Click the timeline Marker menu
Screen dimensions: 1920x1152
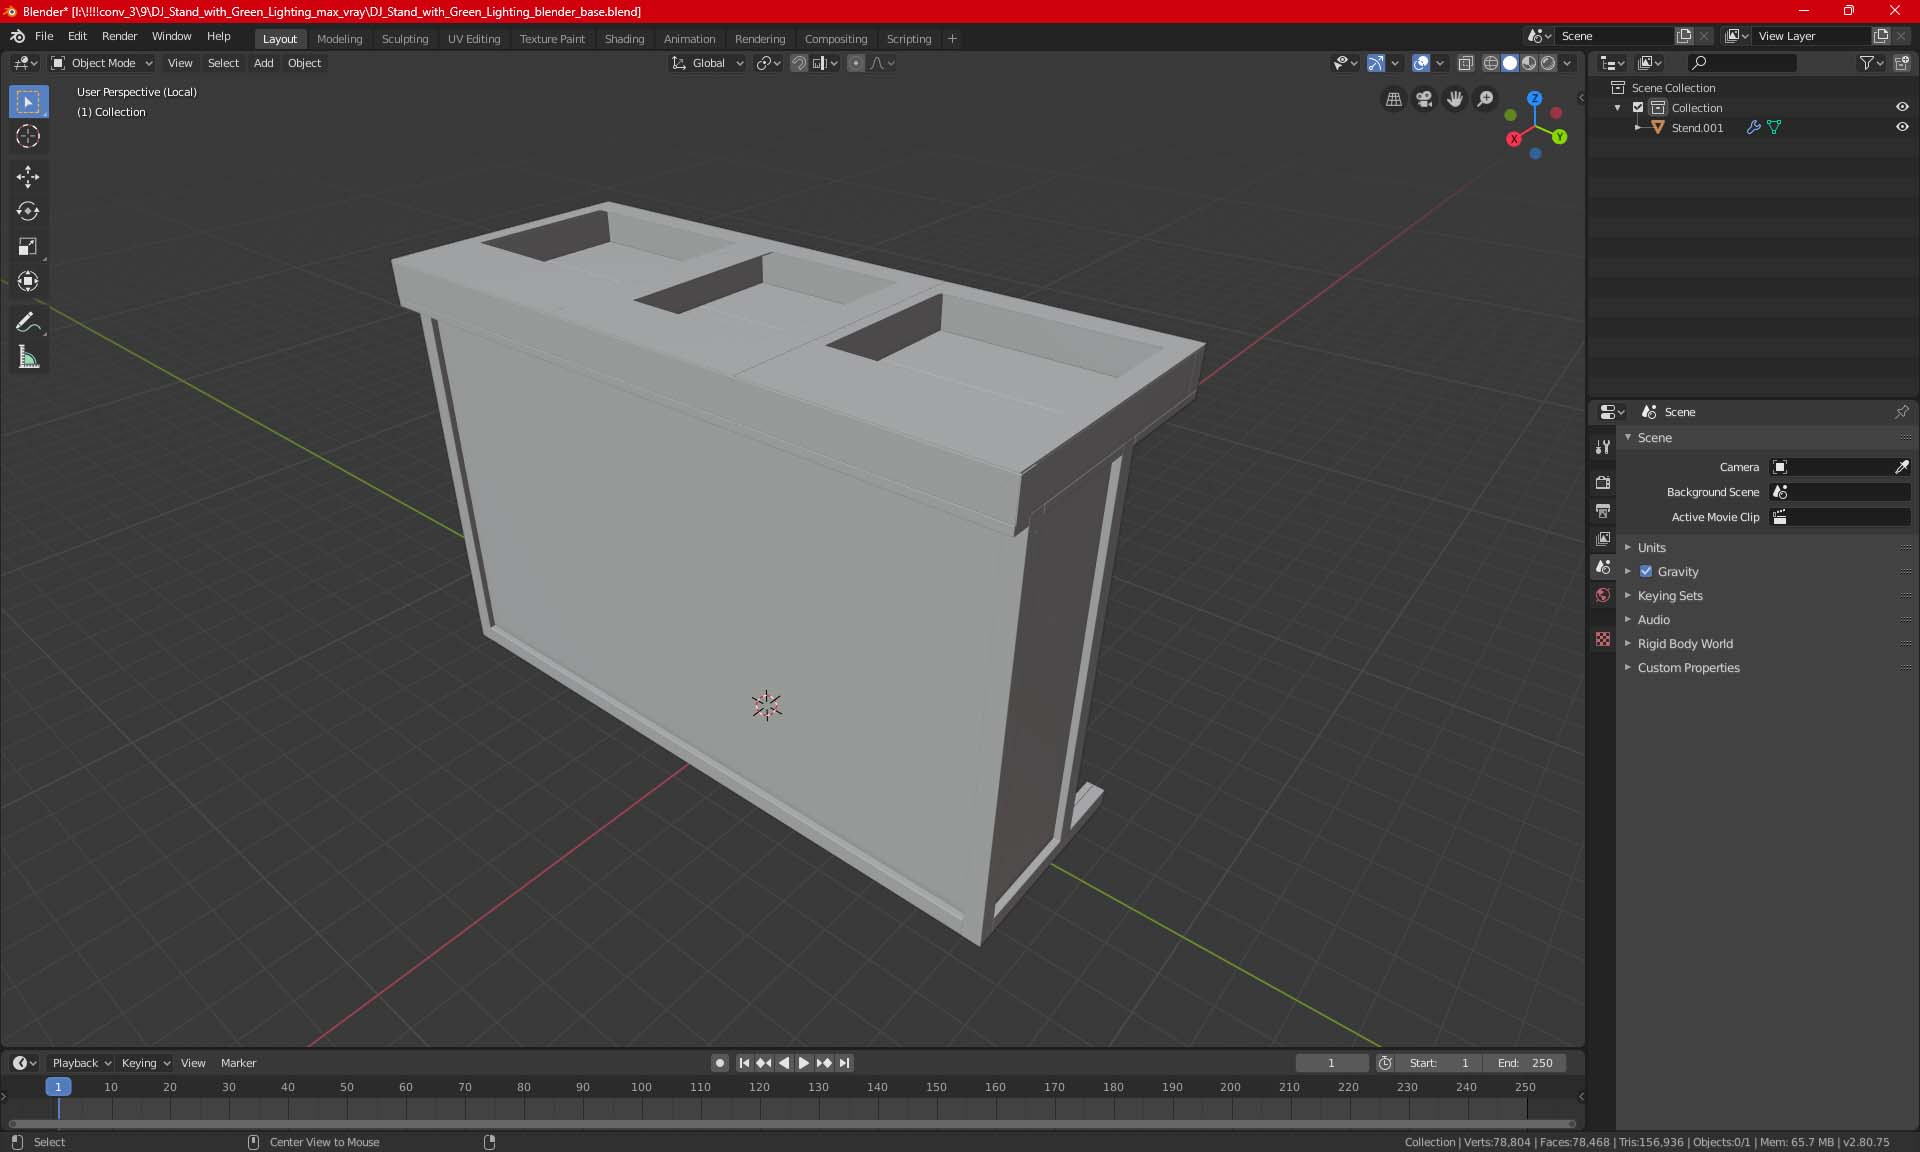click(x=238, y=1063)
